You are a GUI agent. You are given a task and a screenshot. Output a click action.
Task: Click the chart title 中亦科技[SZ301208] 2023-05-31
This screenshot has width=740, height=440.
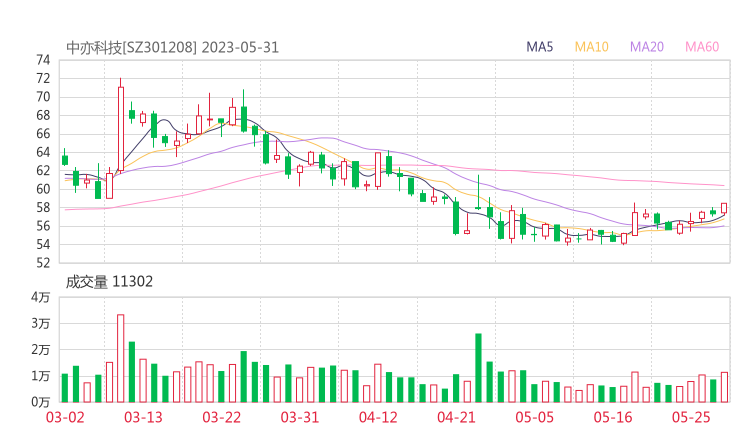(172, 48)
